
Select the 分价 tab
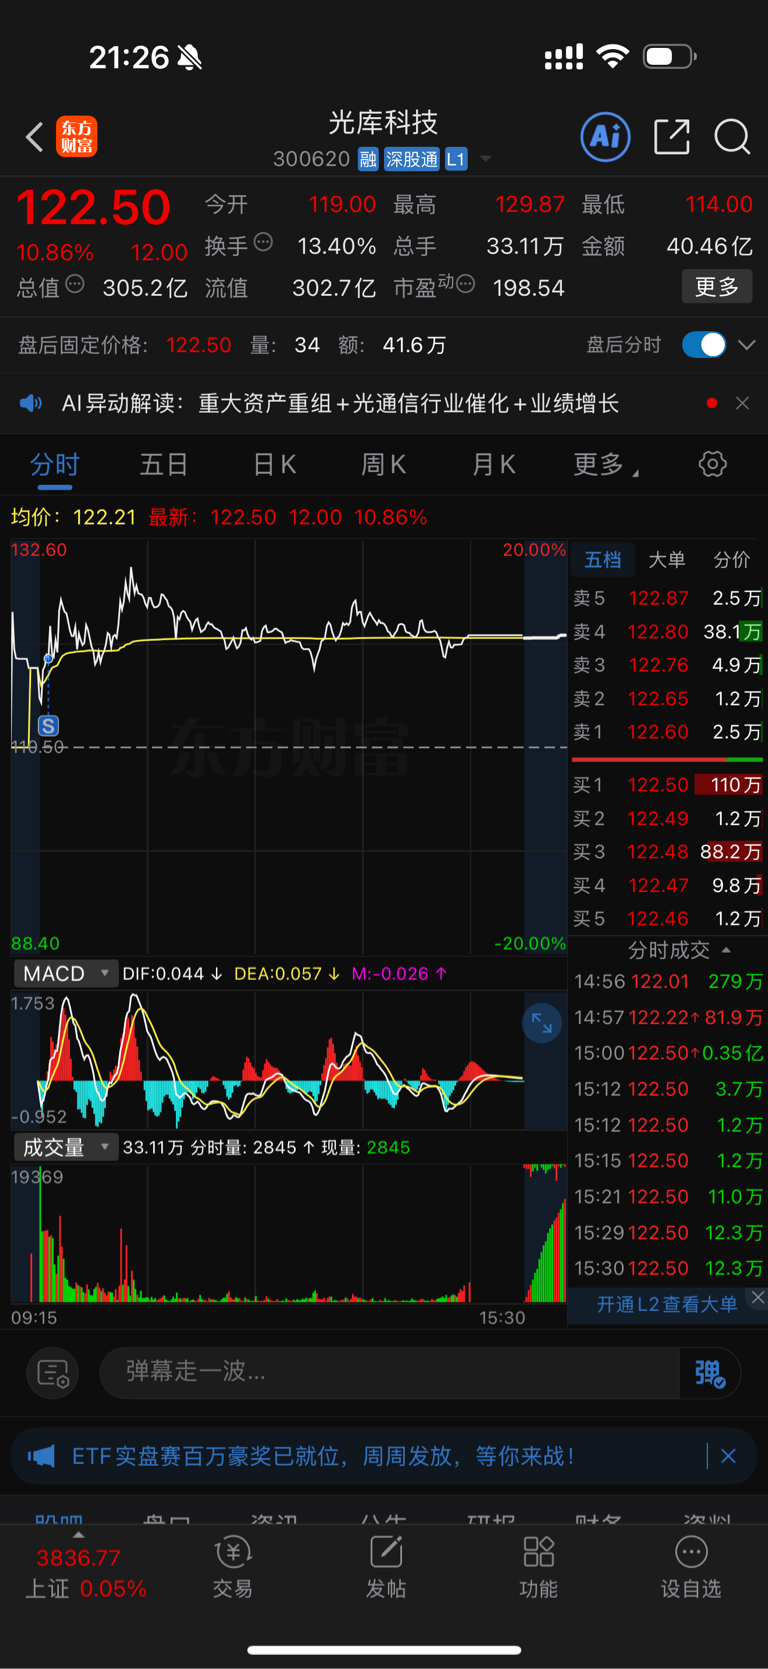[x=731, y=560]
